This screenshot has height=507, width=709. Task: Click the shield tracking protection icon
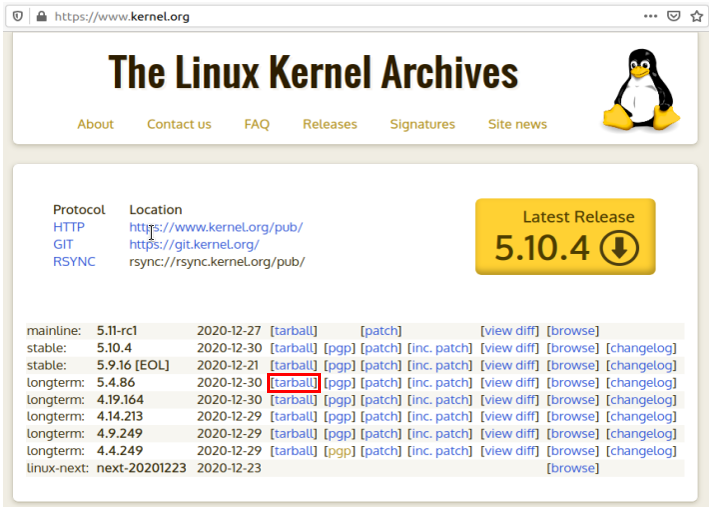click(x=19, y=16)
